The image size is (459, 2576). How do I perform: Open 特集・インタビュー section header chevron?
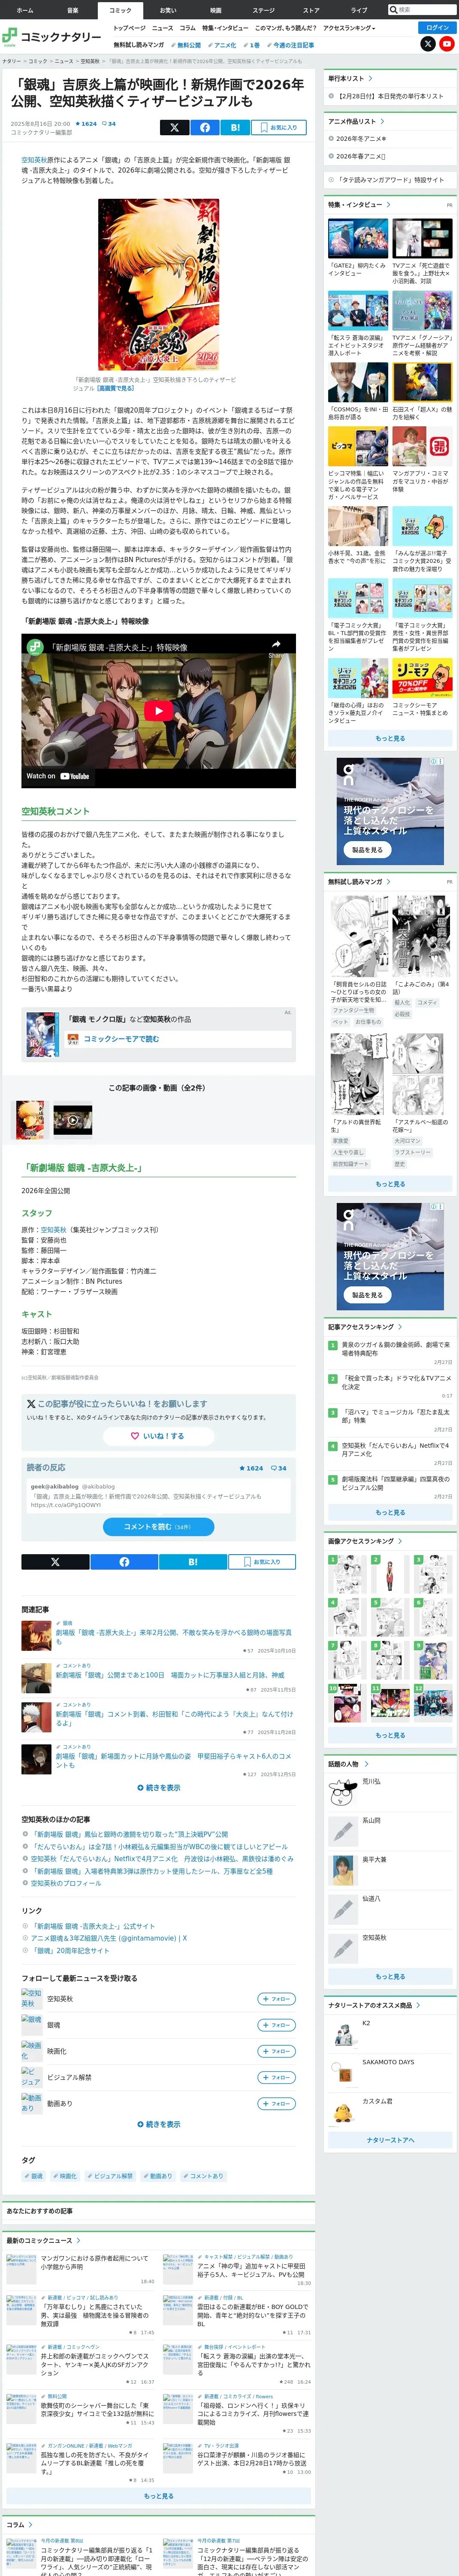[x=387, y=204]
